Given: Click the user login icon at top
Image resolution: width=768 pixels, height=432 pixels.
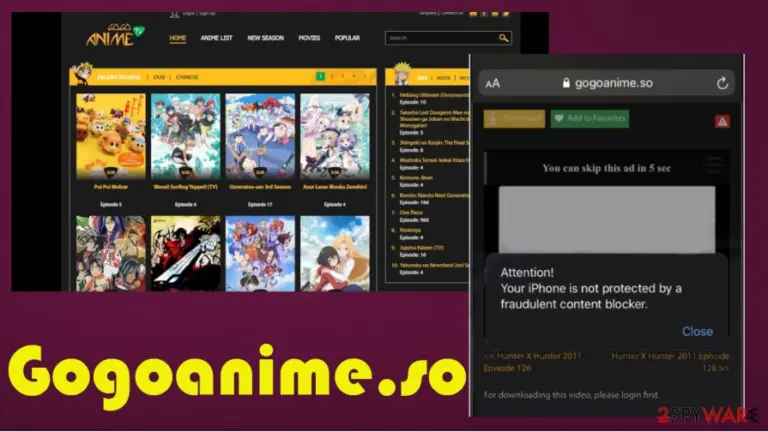Looking at the screenshot, I should point(174,14).
